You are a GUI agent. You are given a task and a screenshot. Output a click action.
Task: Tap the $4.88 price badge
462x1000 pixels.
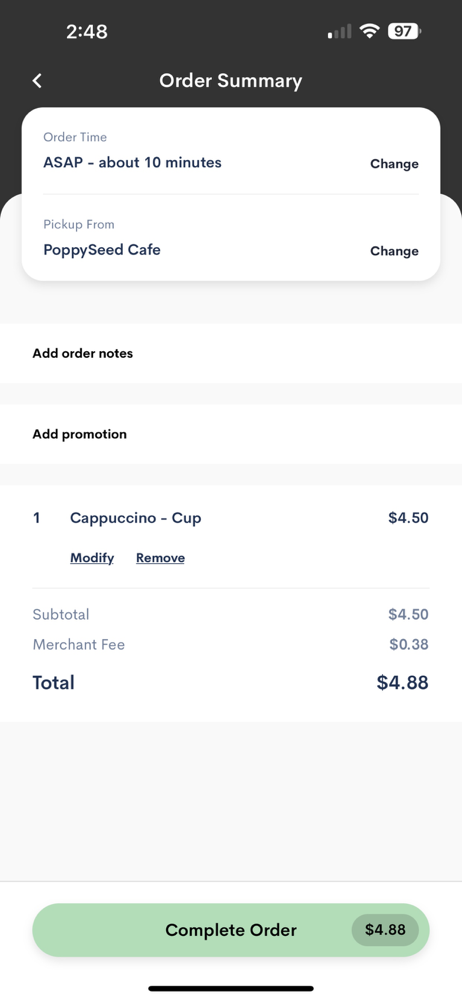(x=385, y=930)
